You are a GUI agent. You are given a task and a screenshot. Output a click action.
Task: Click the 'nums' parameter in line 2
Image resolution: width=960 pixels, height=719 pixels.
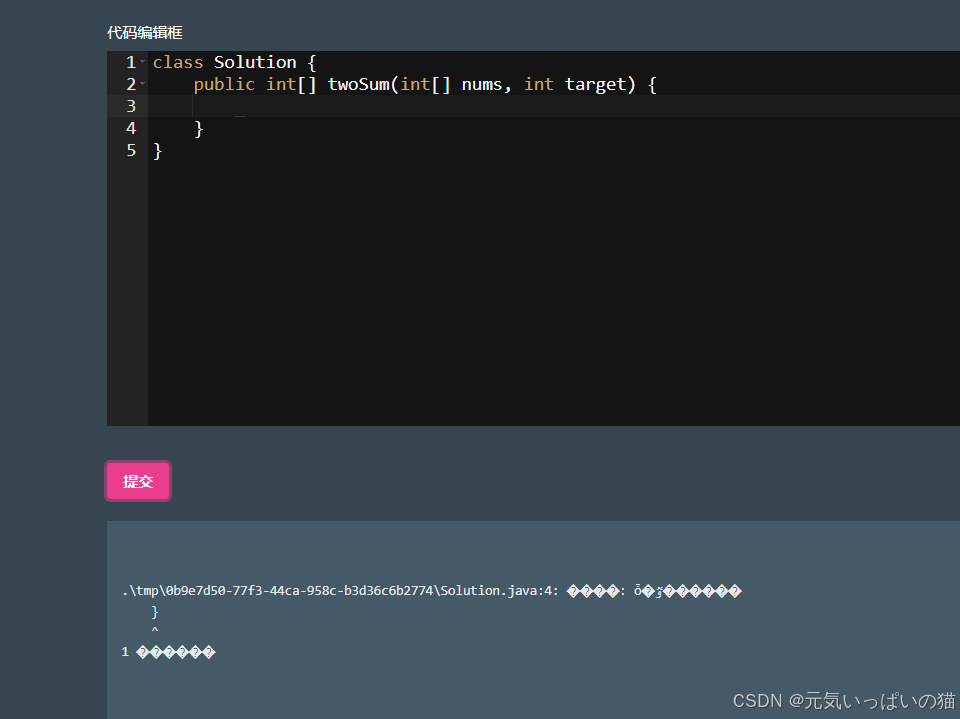[x=482, y=85]
